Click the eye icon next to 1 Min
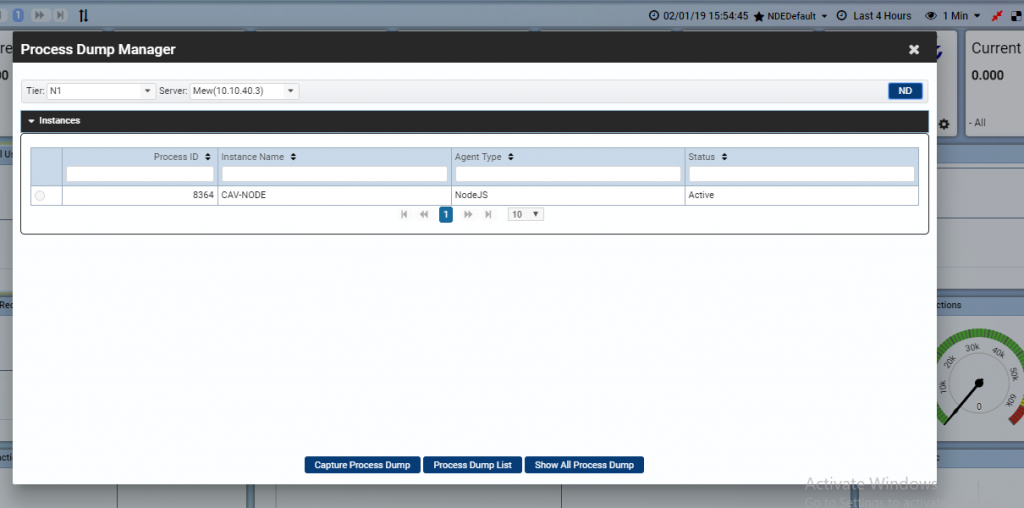Viewport: 1024px width, 508px height. tap(931, 16)
